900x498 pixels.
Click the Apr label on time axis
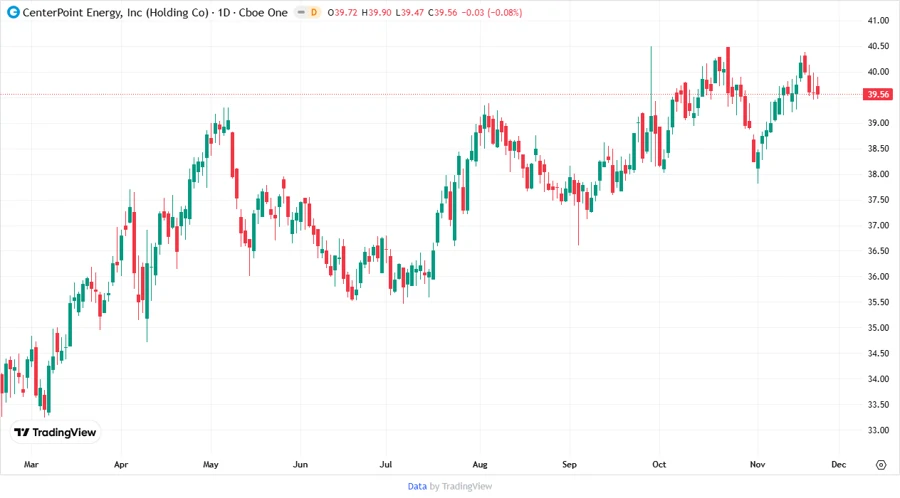point(121,464)
